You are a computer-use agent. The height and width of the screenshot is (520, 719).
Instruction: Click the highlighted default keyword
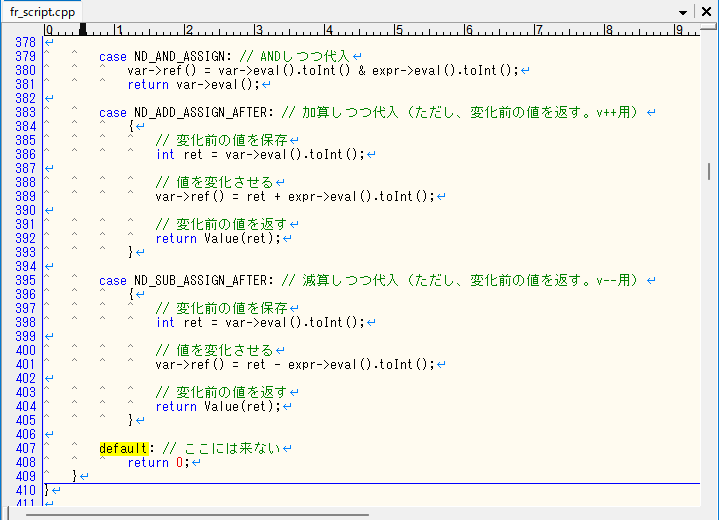(123, 448)
